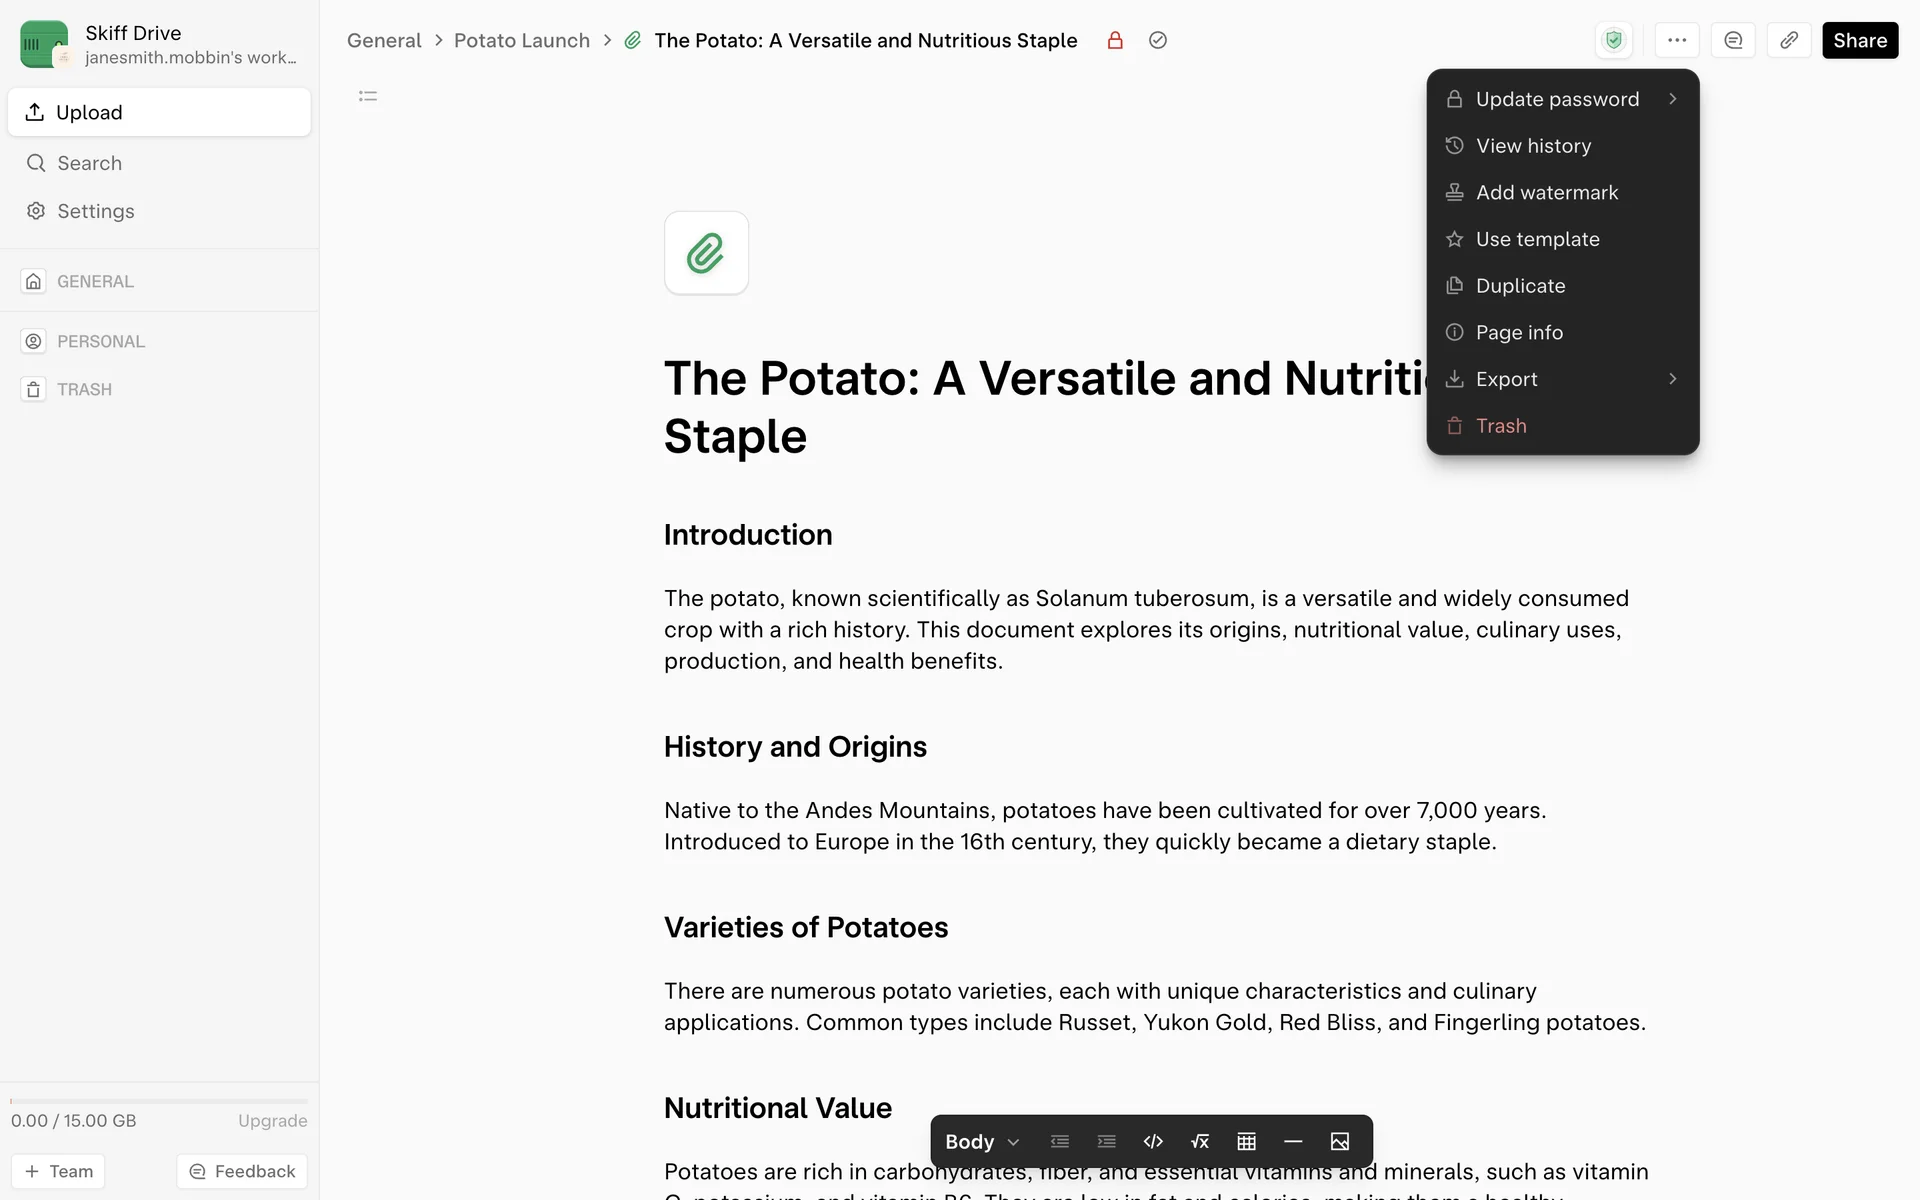Viewport: 1920px width, 1200px height.
Task: Click the paperclip document icon thumbnail
Action: point(706,253)
